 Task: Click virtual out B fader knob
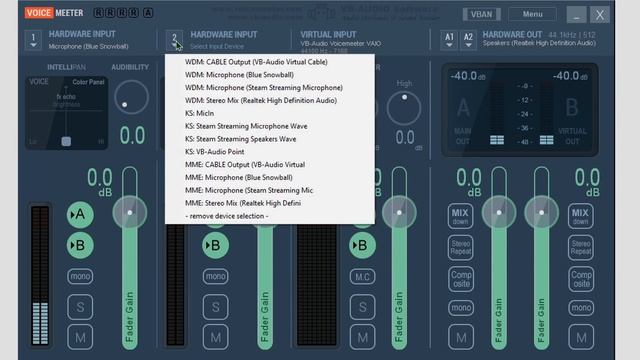pos(541,212)
